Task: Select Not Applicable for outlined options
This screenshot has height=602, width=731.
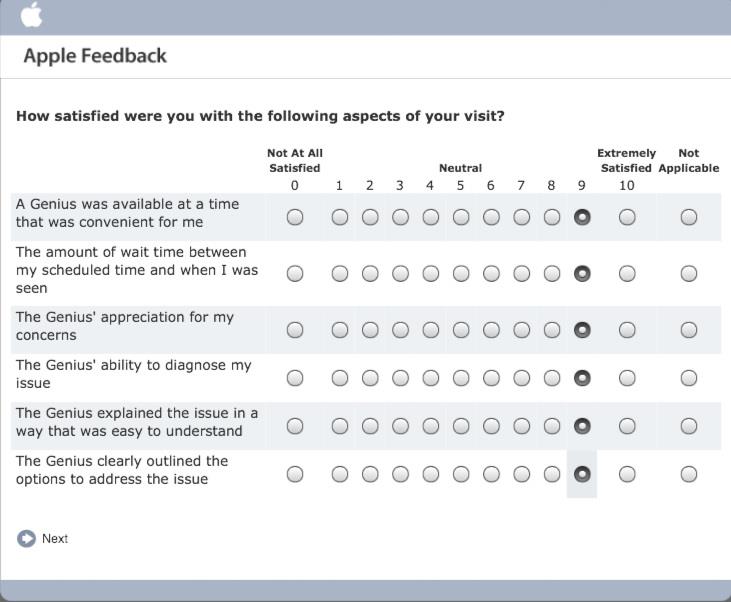Action: tap(689, 474)
